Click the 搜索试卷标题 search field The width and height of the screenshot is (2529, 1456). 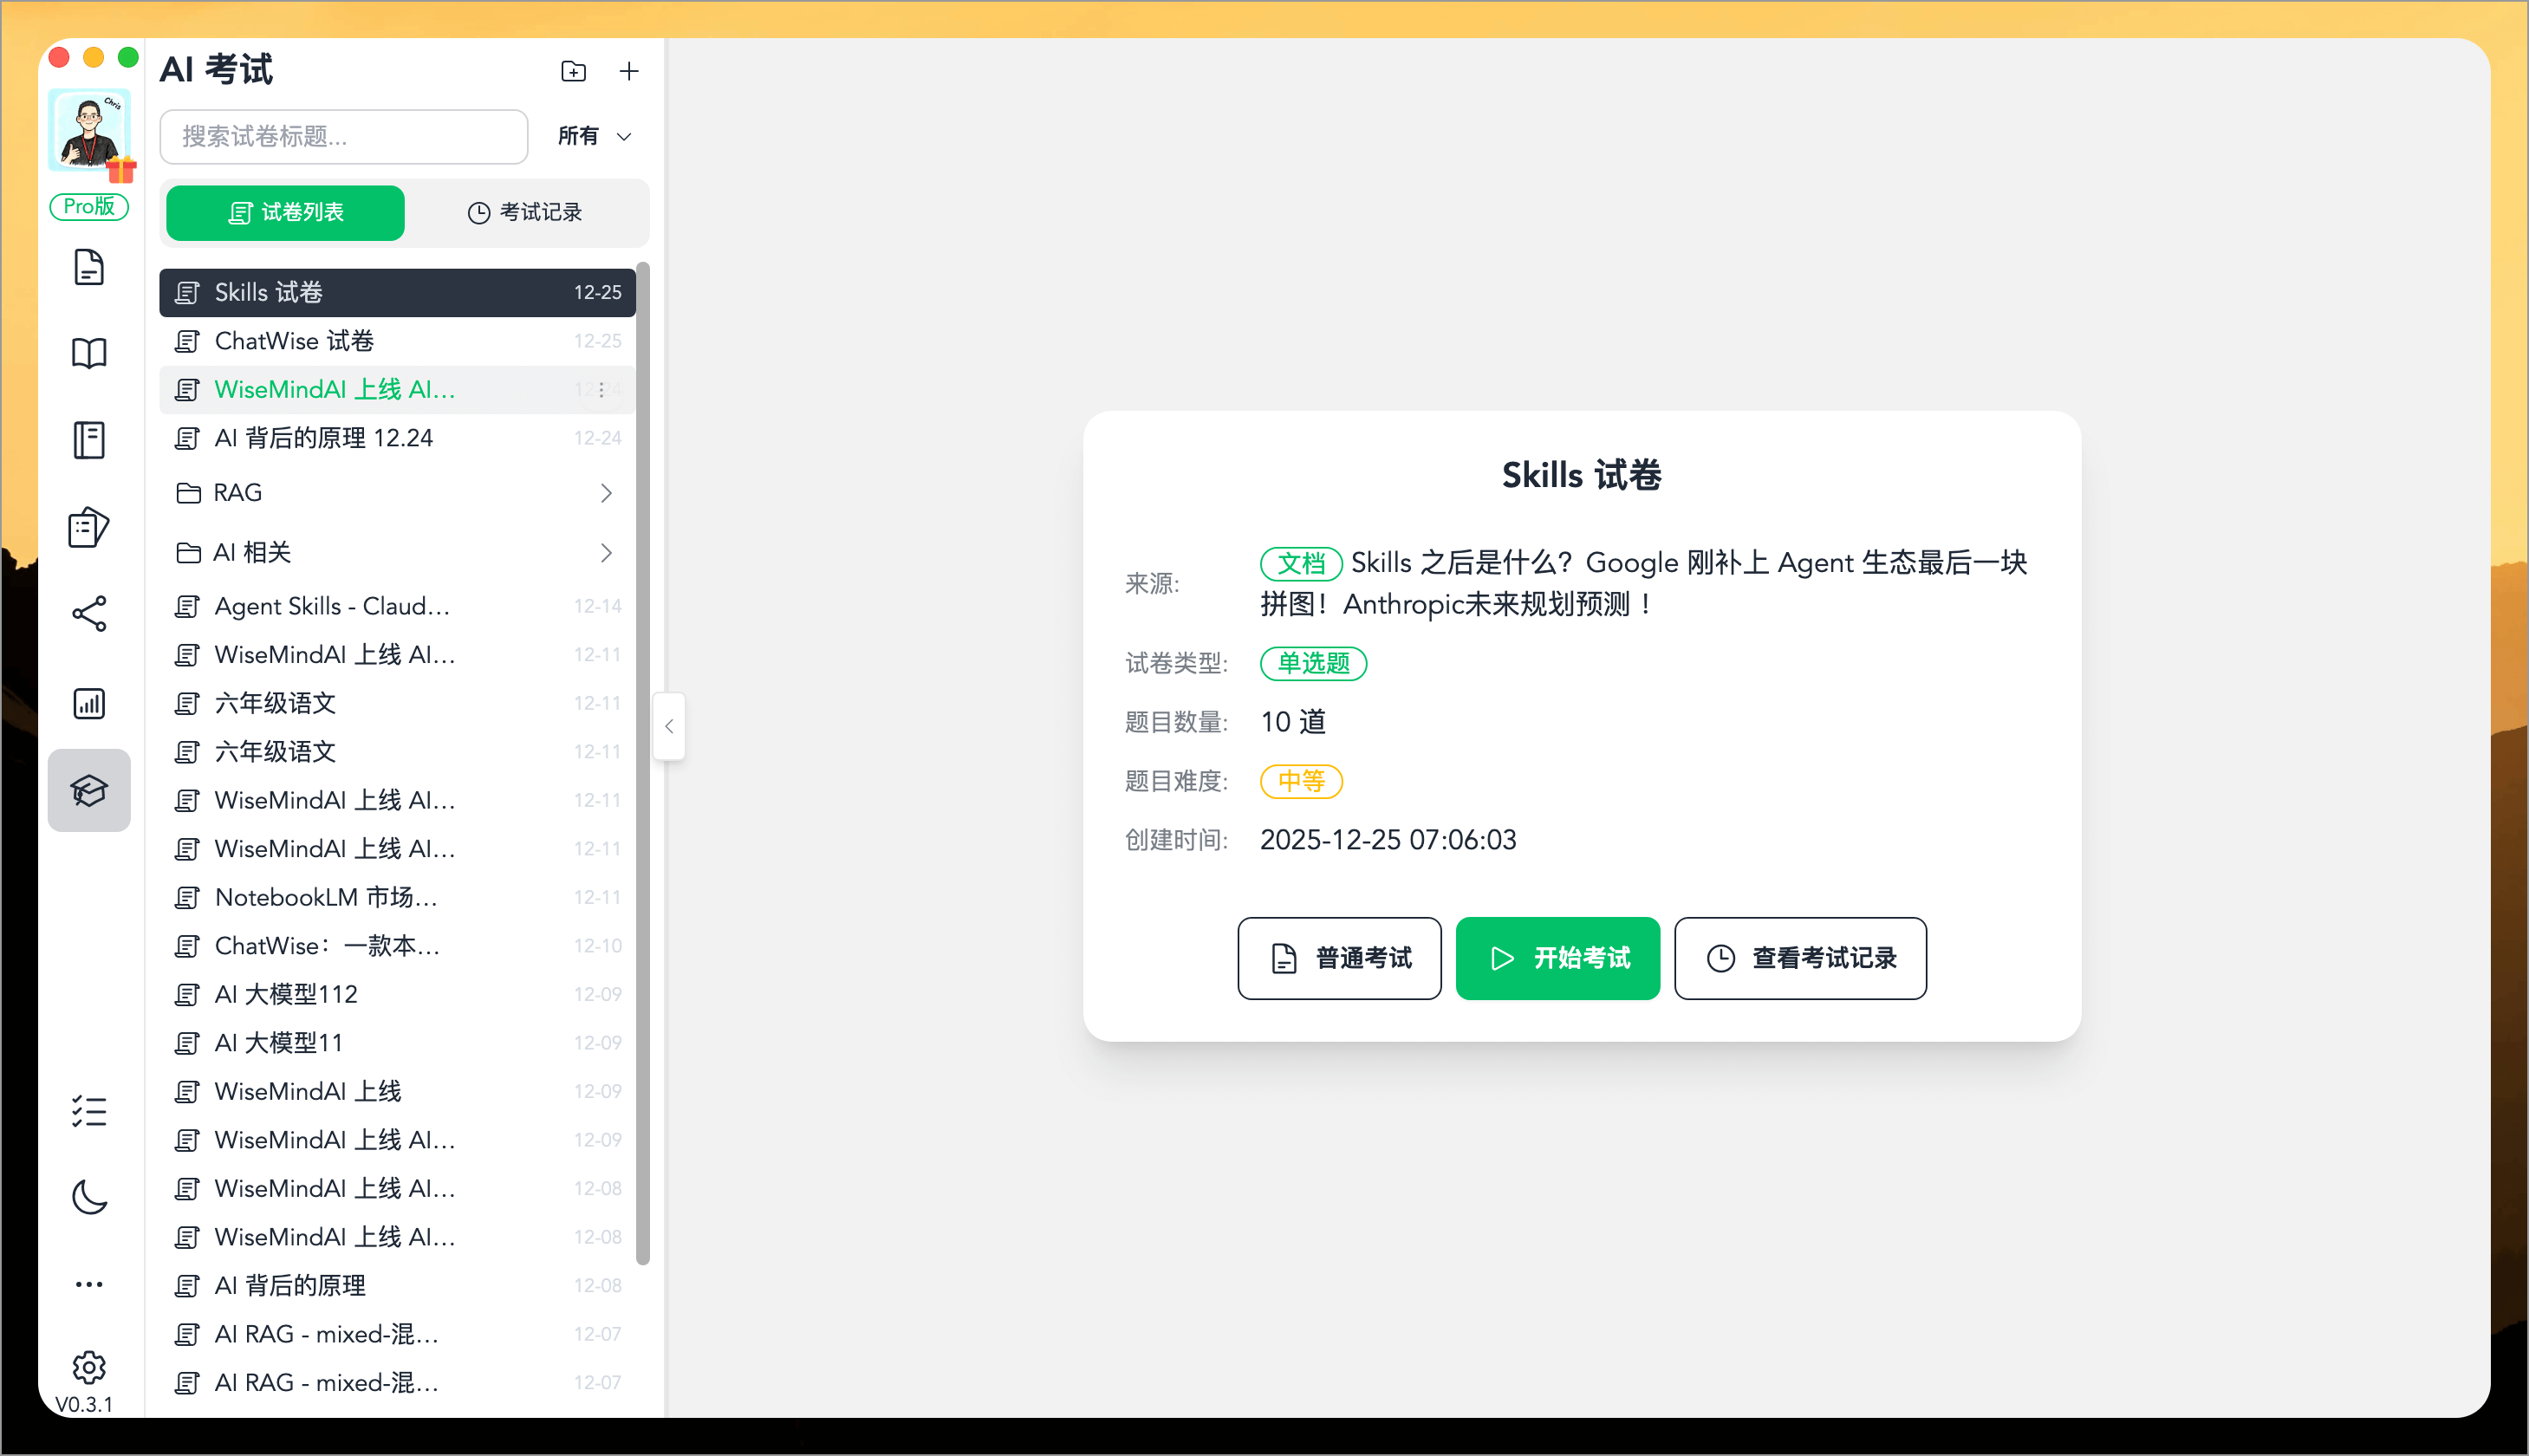coord(343,137)
